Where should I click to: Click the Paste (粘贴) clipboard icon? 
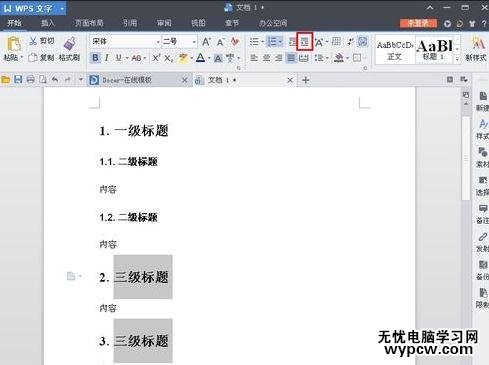[x=13, y=44]
